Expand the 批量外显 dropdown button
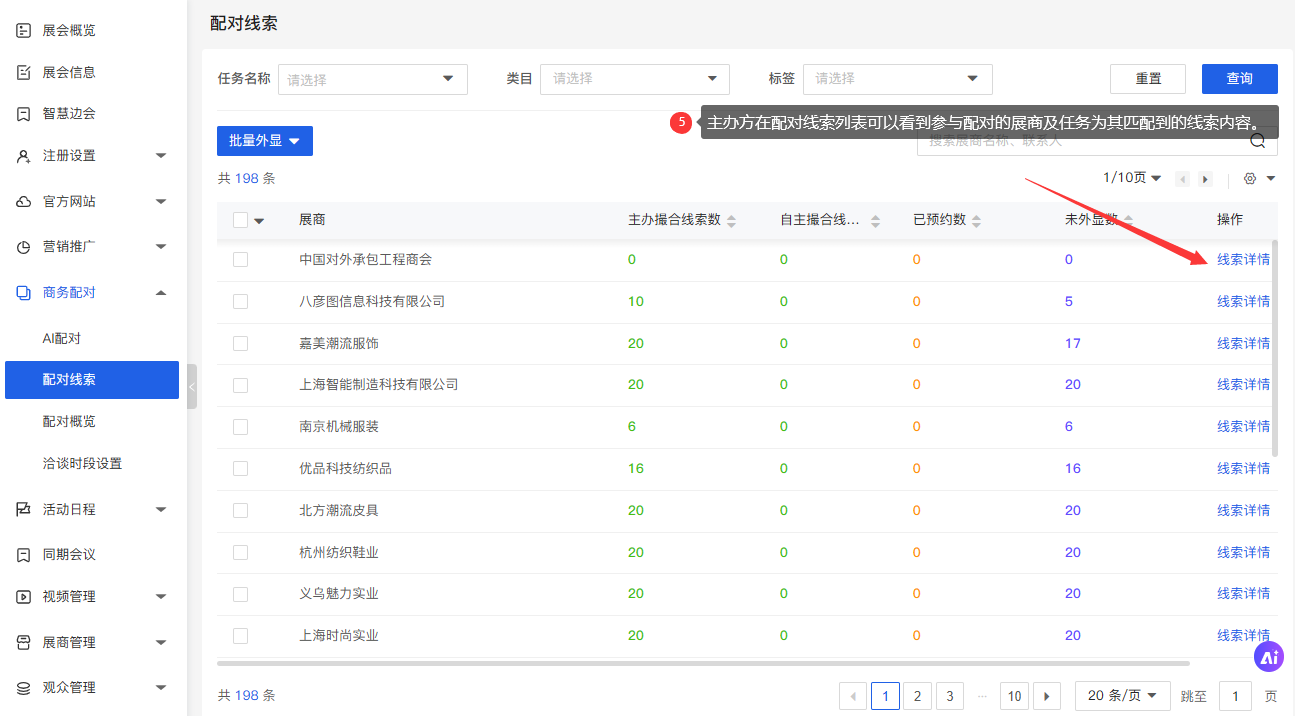 pyautogui.click(x=265, y=141)
